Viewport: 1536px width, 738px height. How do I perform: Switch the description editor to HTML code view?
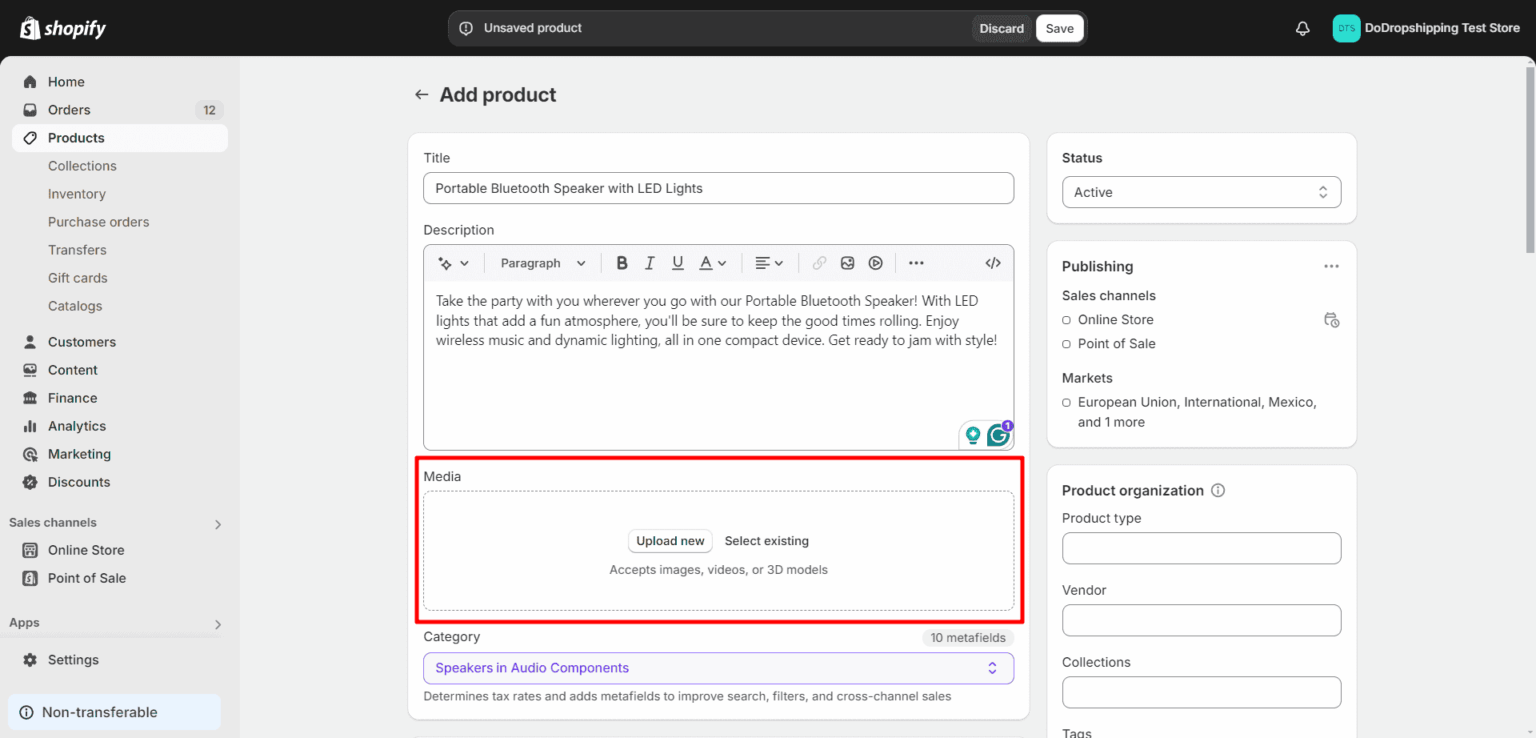point(992,262)
